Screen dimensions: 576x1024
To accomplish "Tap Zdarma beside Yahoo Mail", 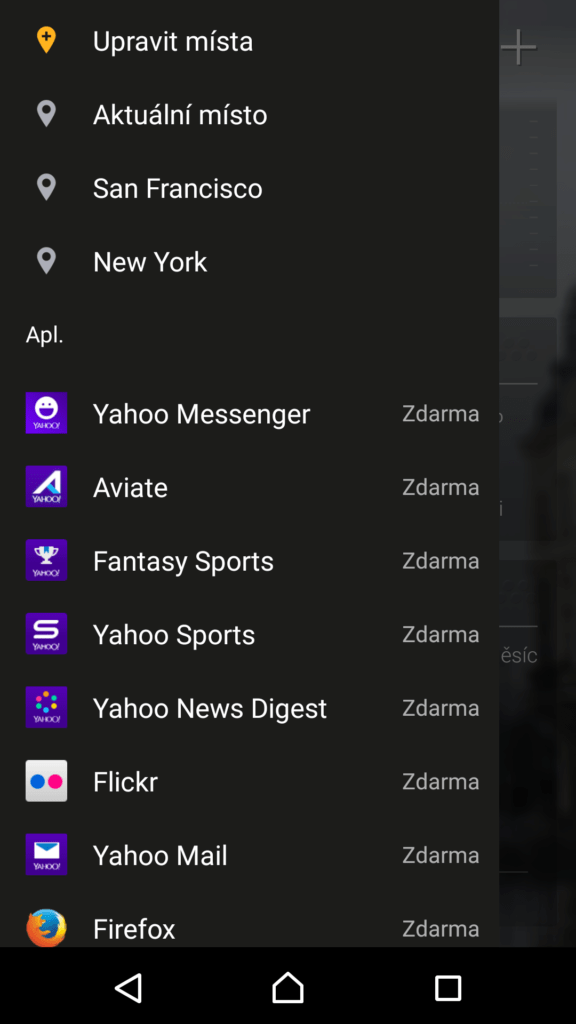I will coord(441,856).
